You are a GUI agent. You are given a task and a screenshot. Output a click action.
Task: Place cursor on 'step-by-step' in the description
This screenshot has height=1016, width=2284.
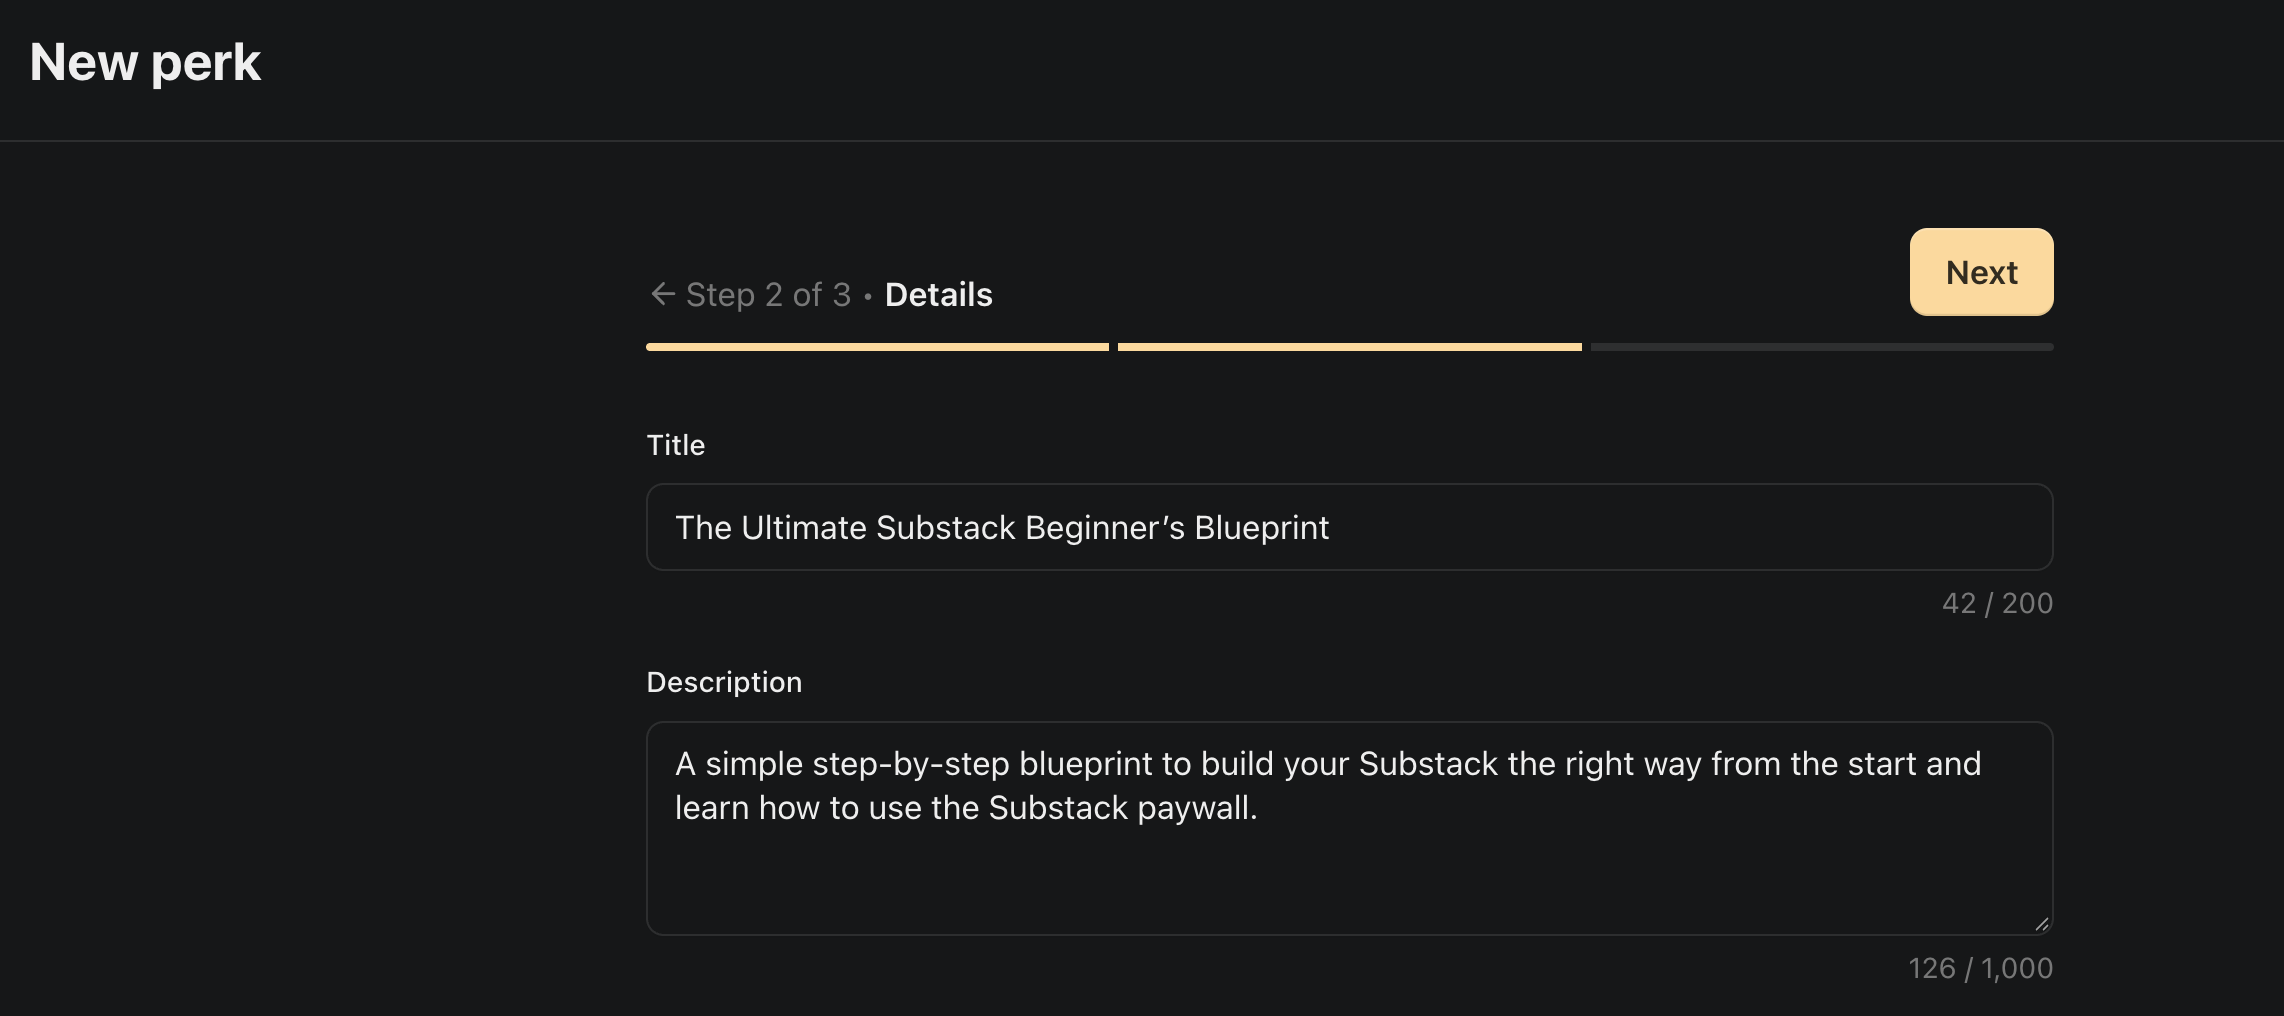(x=911, y=764)
